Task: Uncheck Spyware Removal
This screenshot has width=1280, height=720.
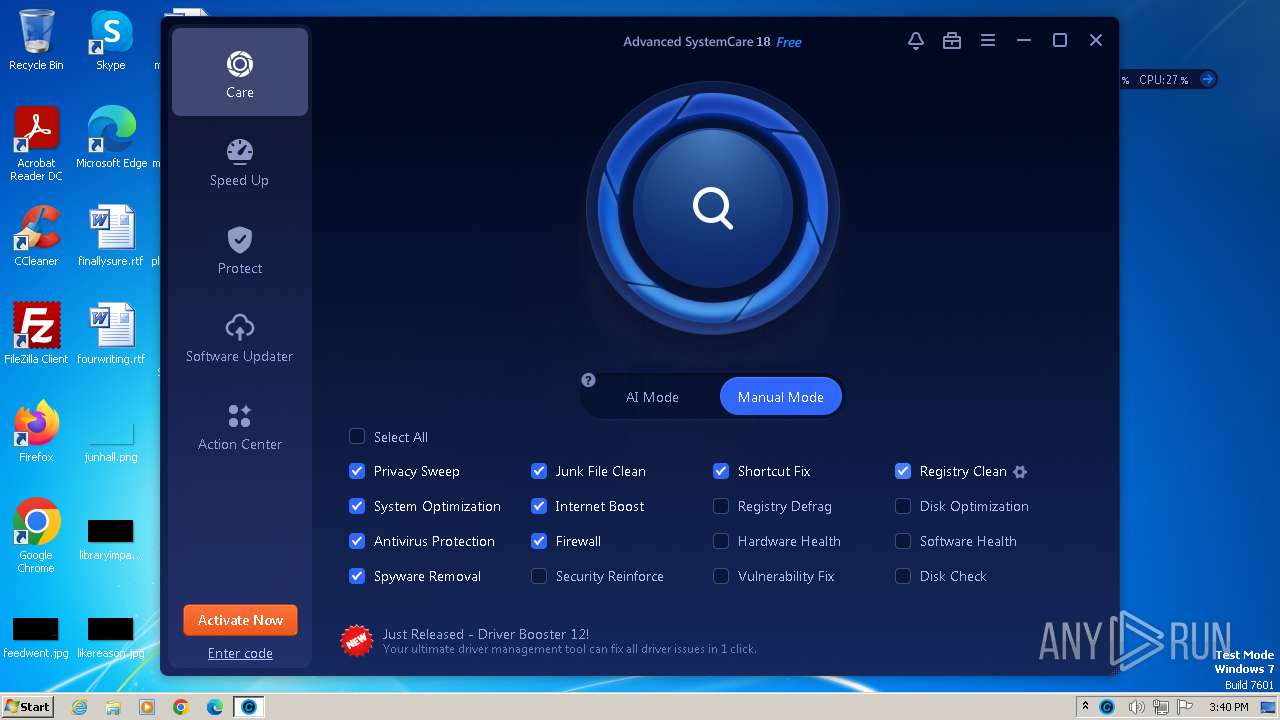Action: 357,576
